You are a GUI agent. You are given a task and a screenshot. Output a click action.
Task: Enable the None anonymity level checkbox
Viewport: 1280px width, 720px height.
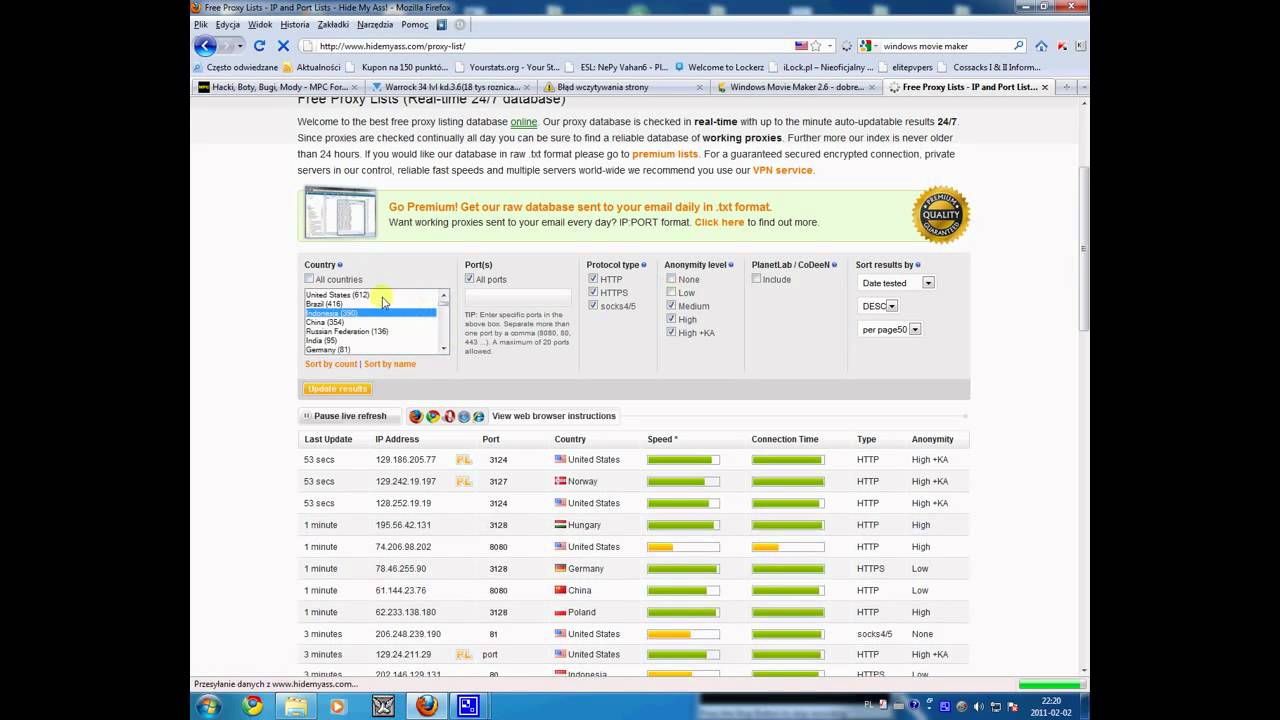point(671,279)
